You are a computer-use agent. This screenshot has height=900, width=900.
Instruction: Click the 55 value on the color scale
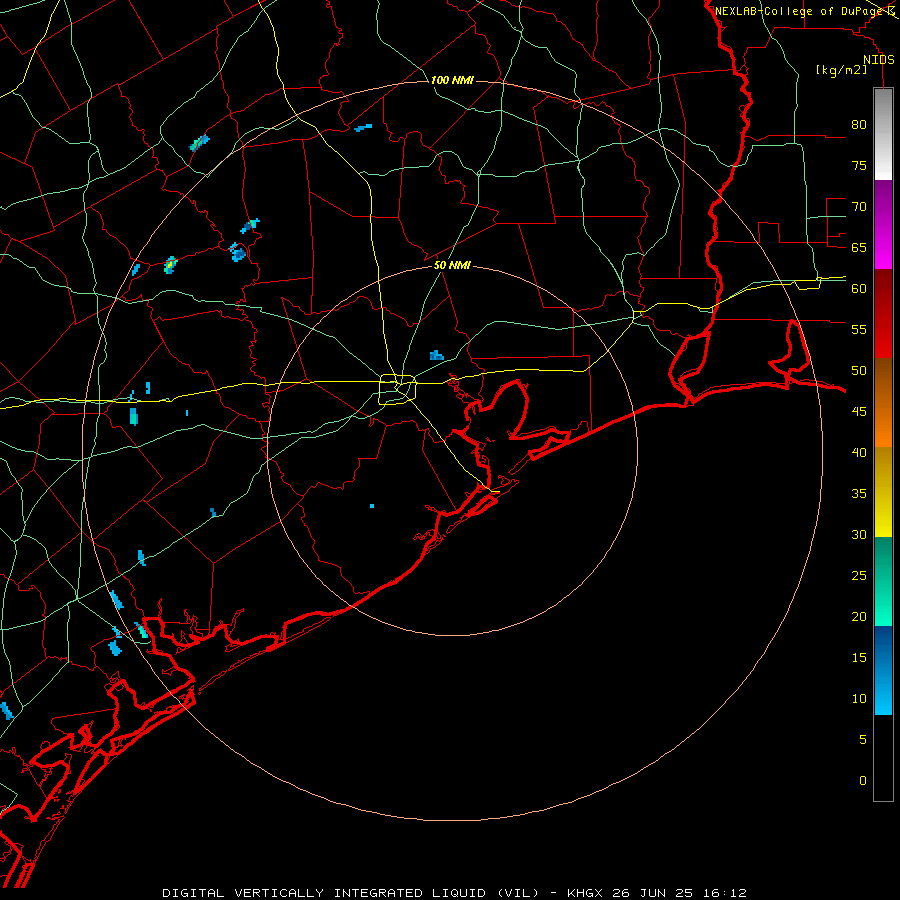click(x=859, y=329)
